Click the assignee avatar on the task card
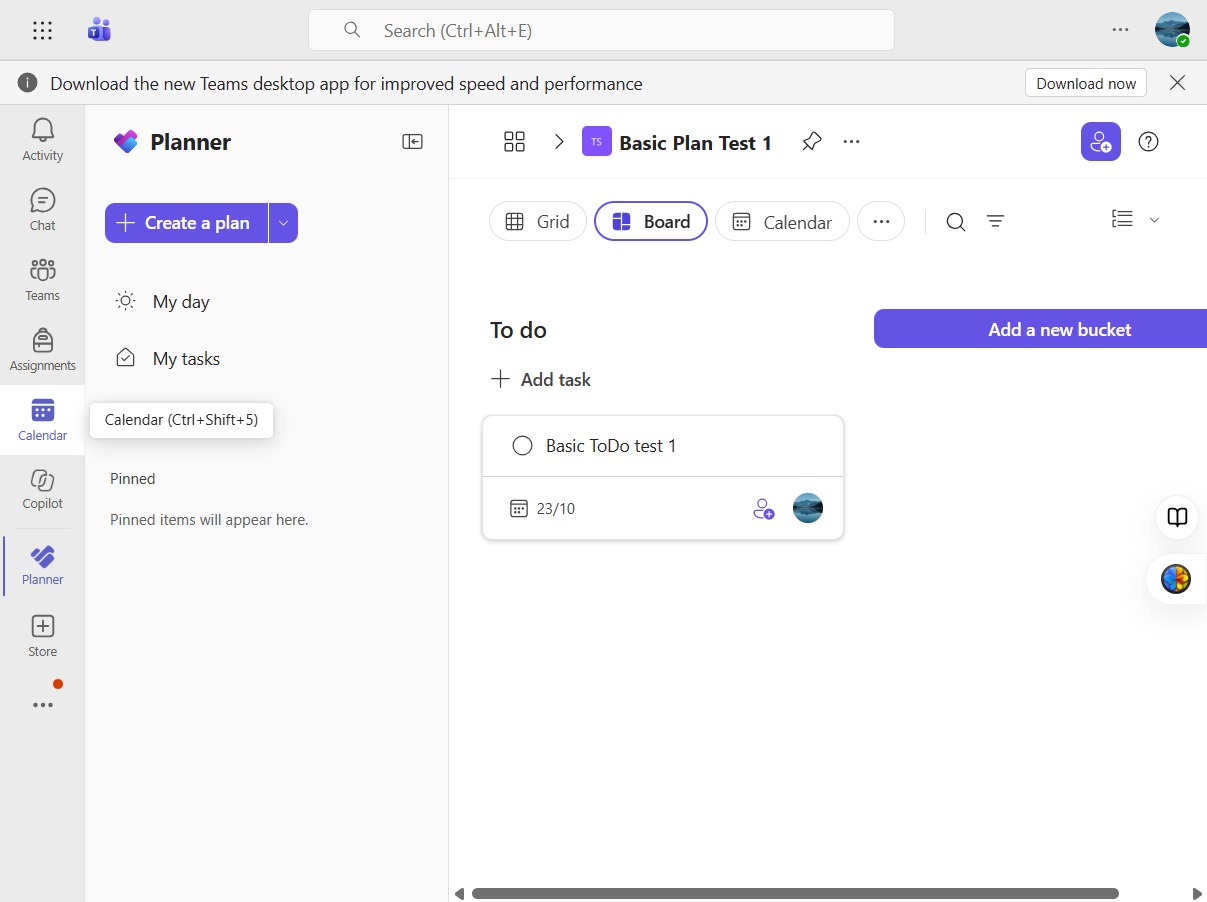Image resolution: width=1207 pixels, height=902 pixels. click(x=808, y=508)
